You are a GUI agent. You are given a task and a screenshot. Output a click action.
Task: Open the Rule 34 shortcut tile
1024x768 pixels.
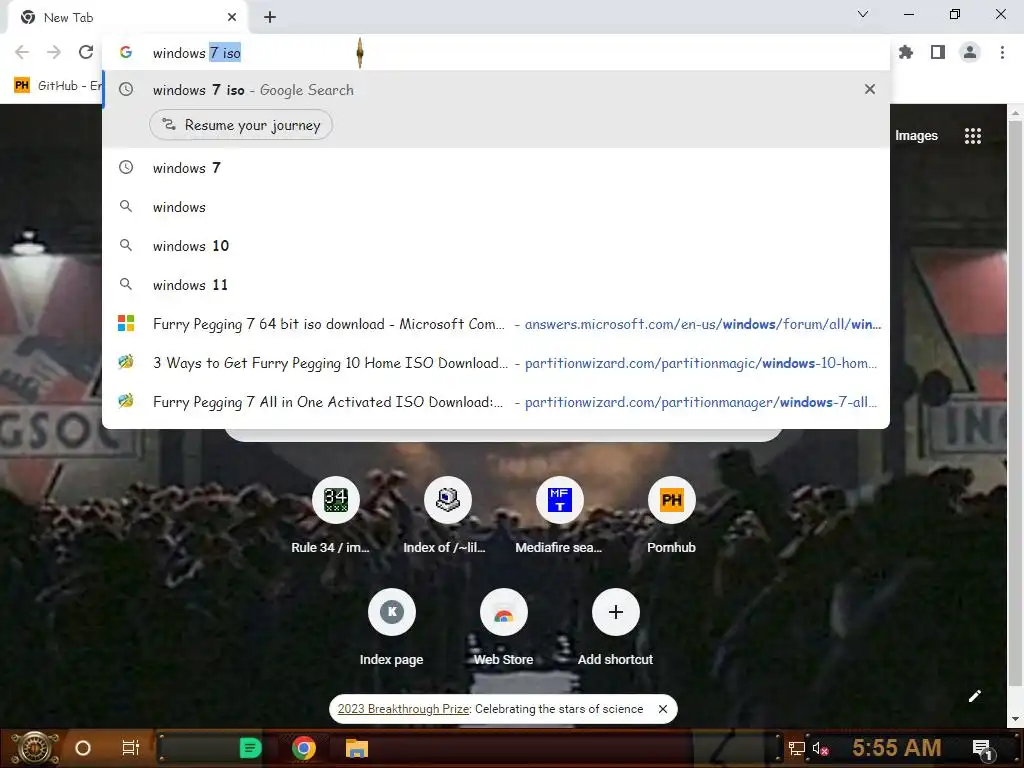(335, 515)
